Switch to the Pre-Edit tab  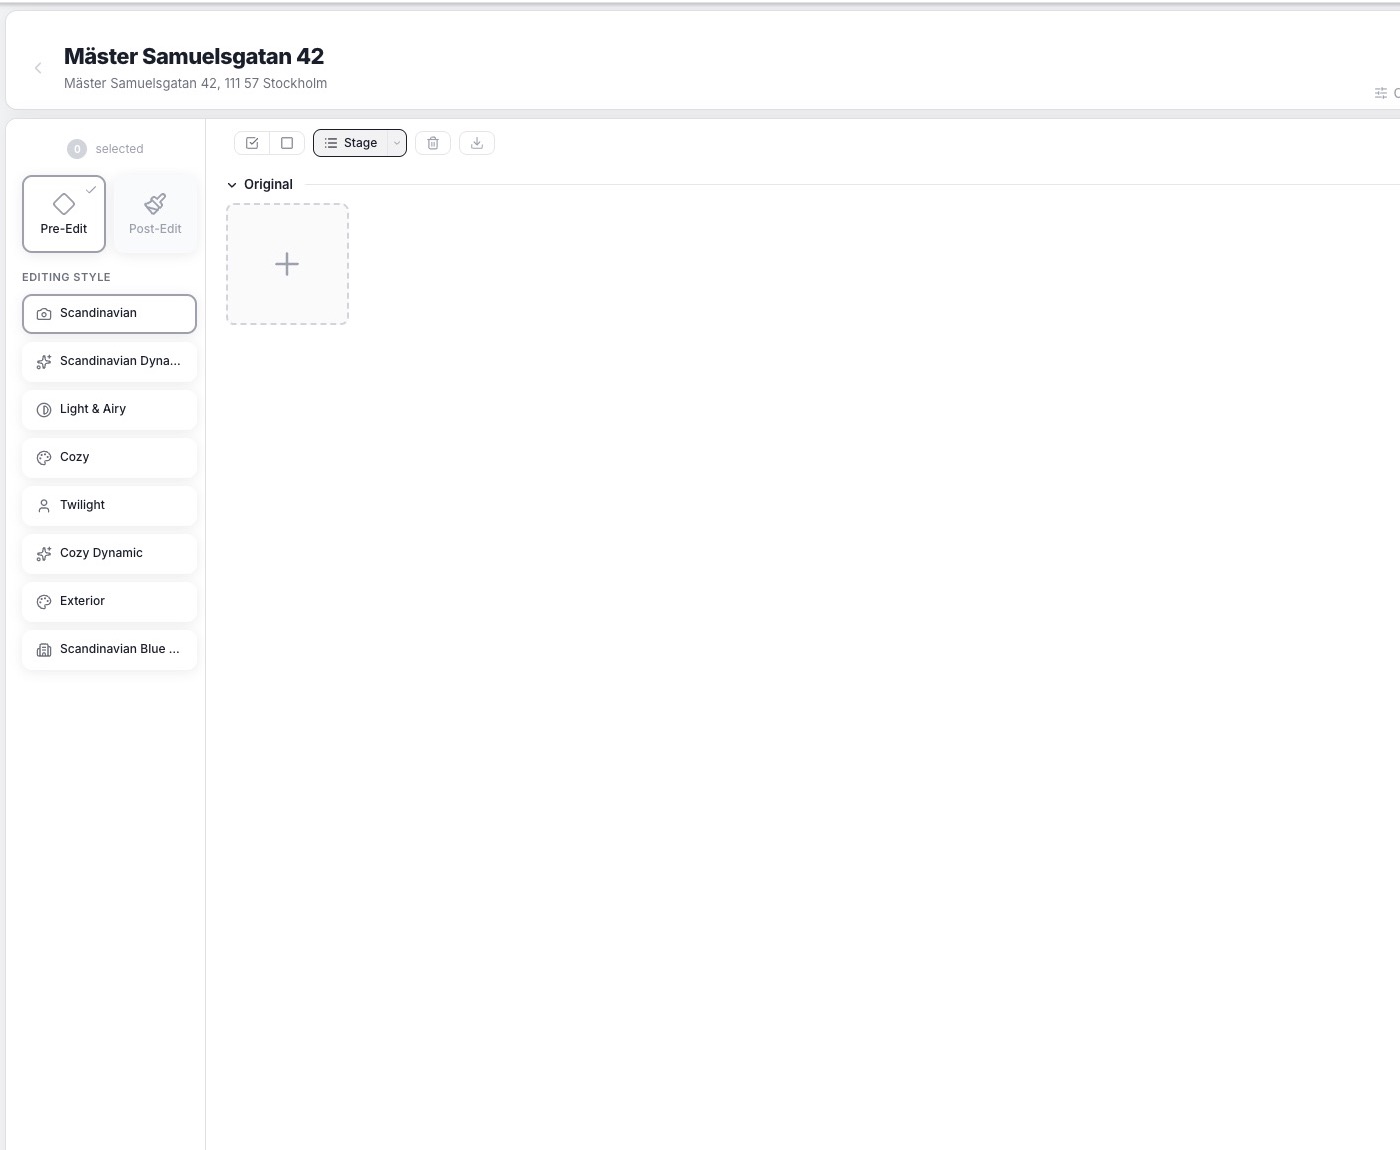coord(64,214)
